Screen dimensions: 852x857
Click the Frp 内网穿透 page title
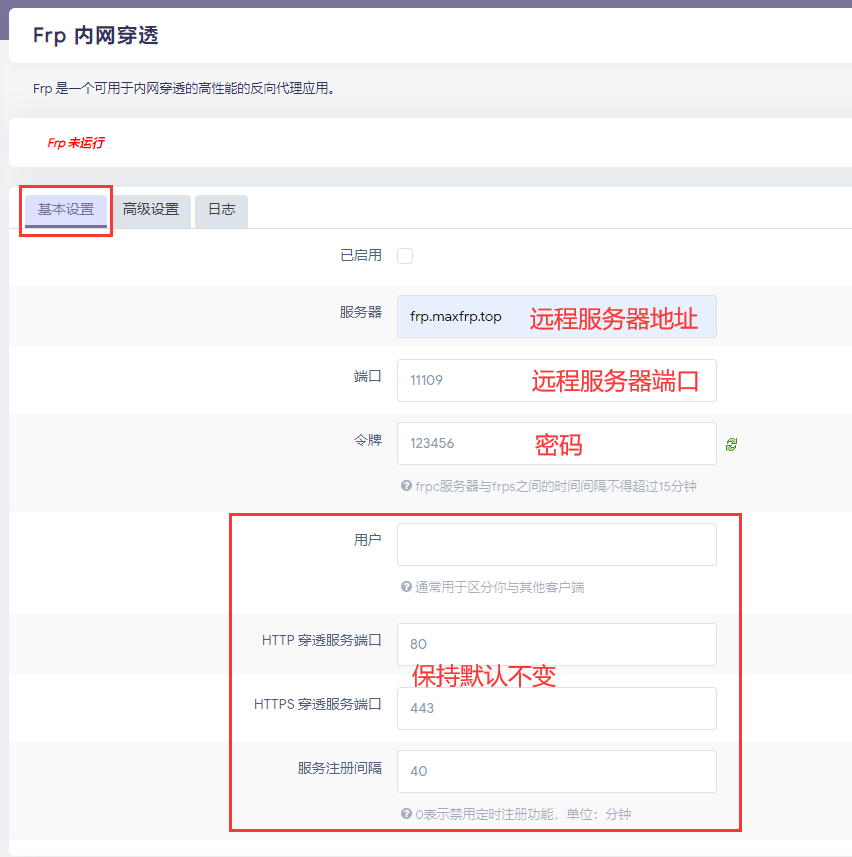pos(96,36)
